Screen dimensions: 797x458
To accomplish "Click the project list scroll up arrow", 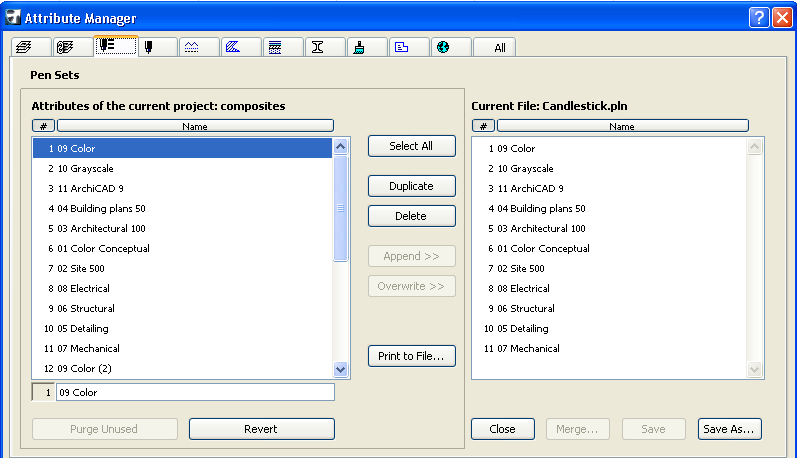I will click(x=341, y=147).
